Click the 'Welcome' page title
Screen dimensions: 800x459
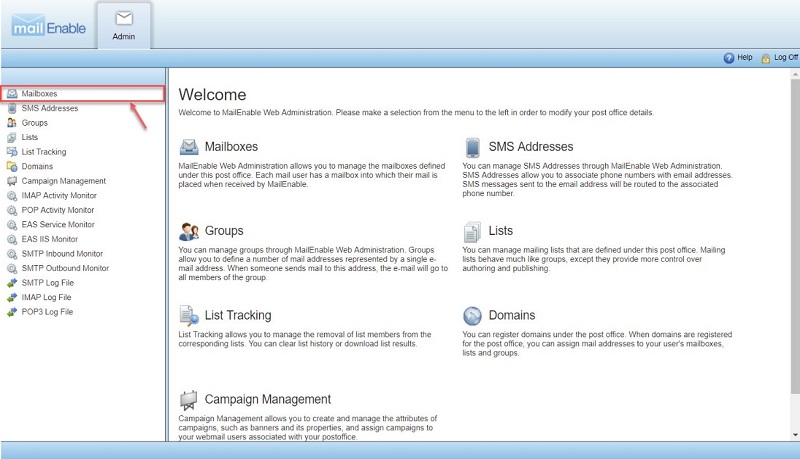point(212,95)
